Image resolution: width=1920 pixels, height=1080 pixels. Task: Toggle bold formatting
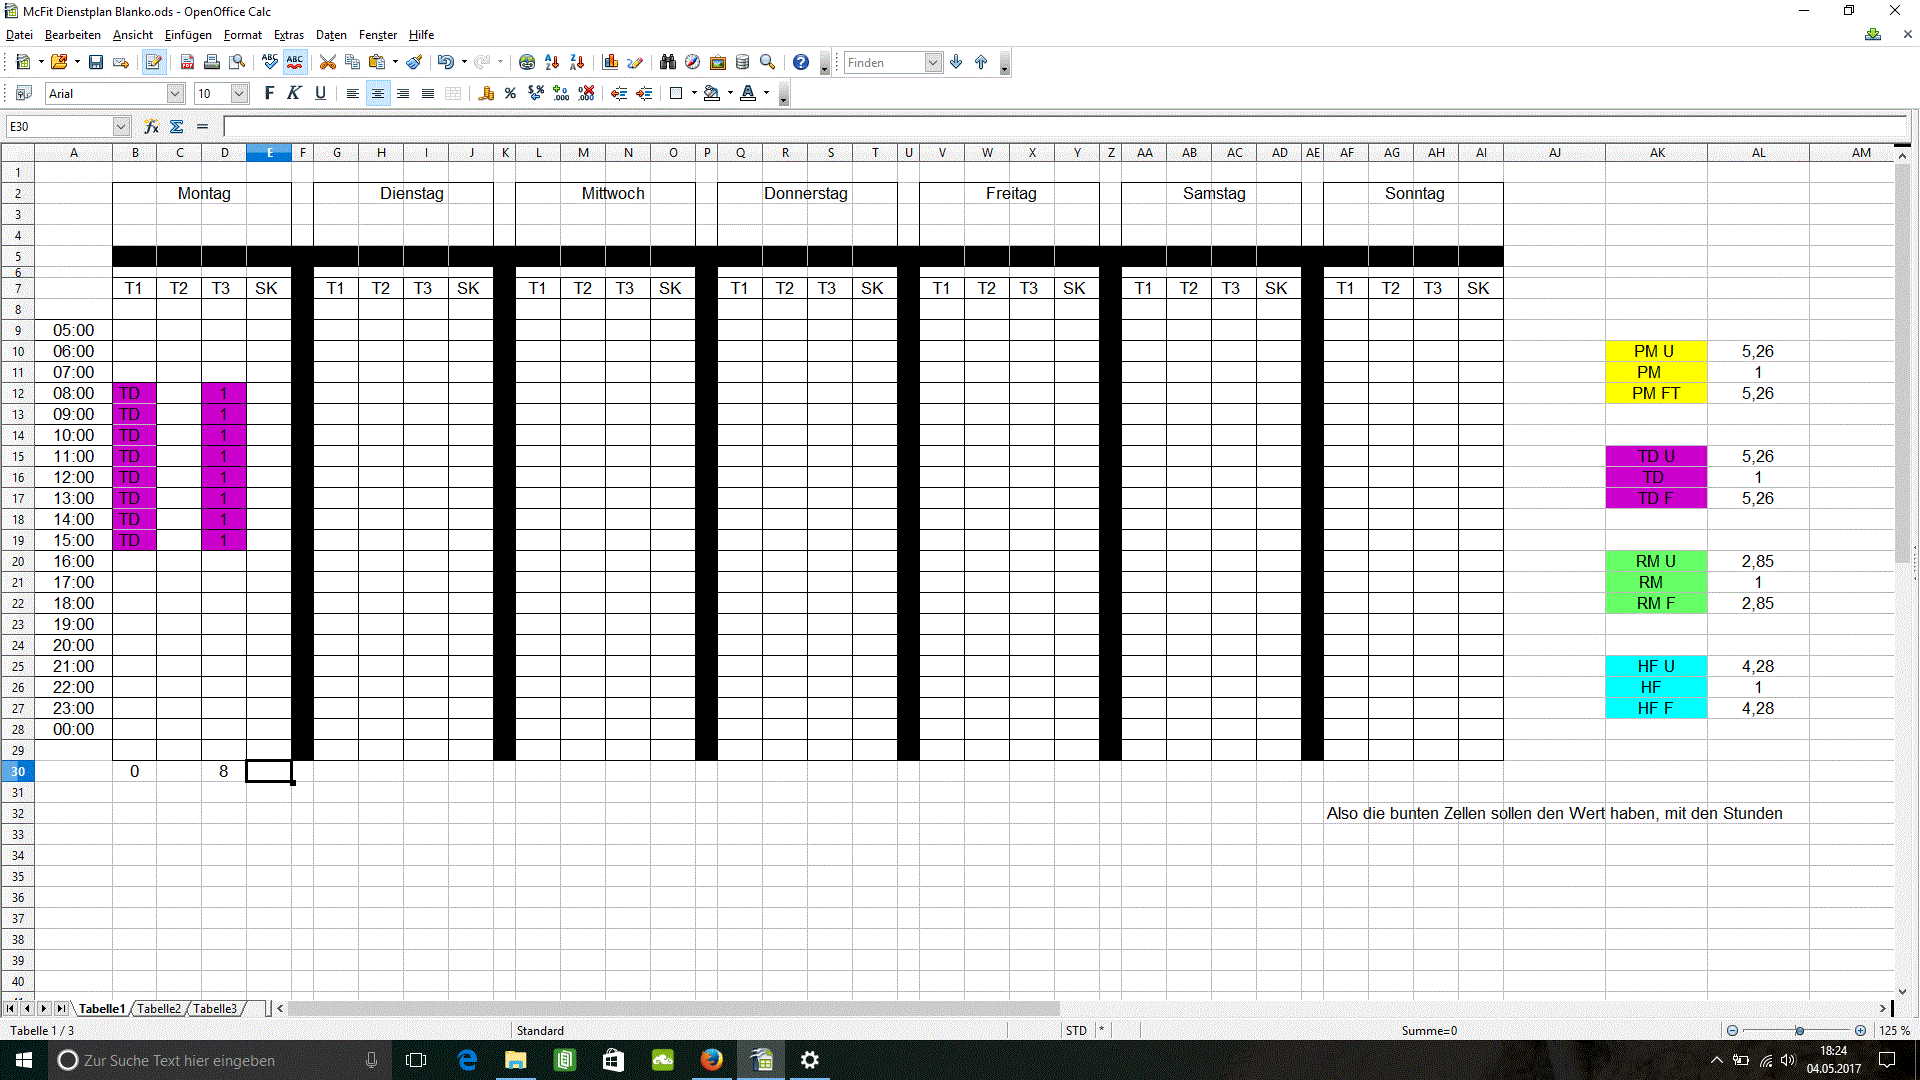tap(268, 93)
